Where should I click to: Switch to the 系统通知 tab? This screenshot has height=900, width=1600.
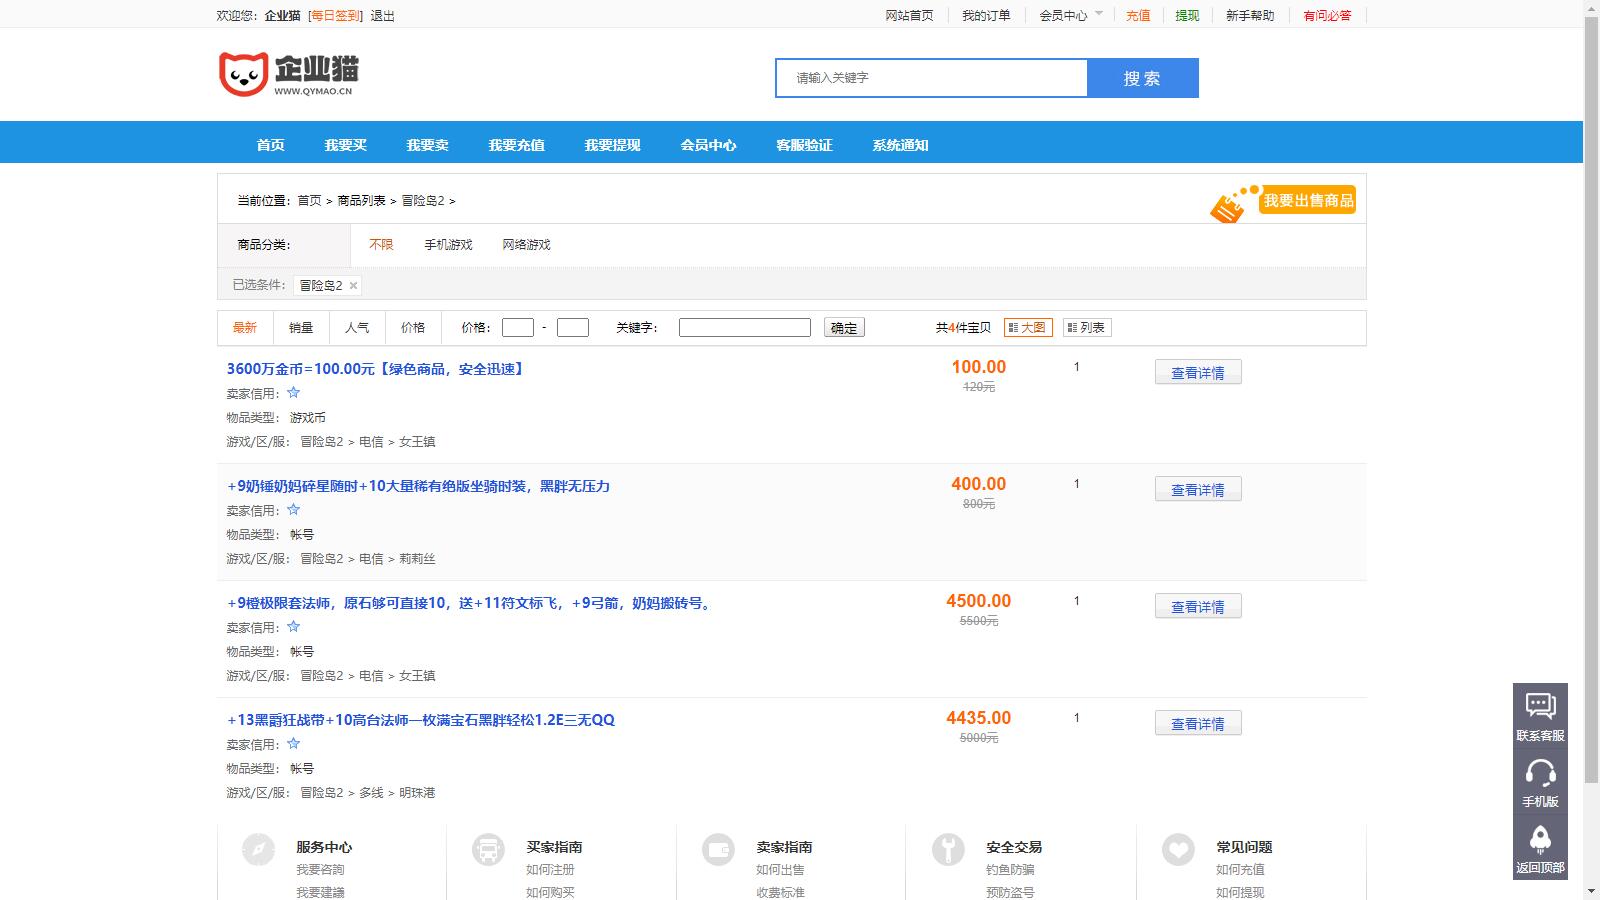pyautogui.click(x=899, y=144)
